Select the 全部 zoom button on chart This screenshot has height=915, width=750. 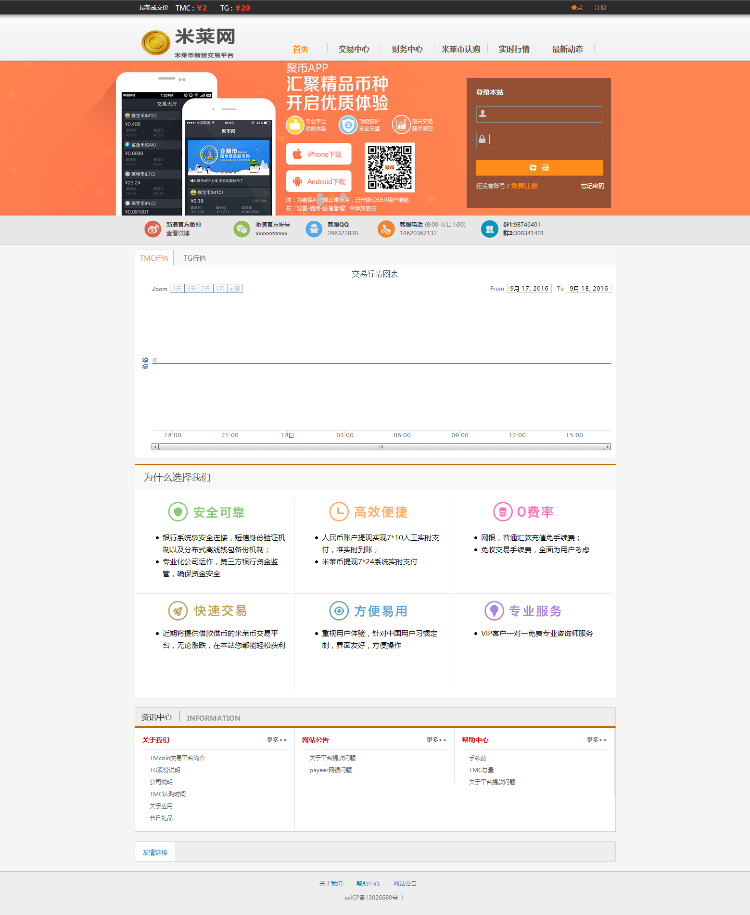tap(235, 288)
